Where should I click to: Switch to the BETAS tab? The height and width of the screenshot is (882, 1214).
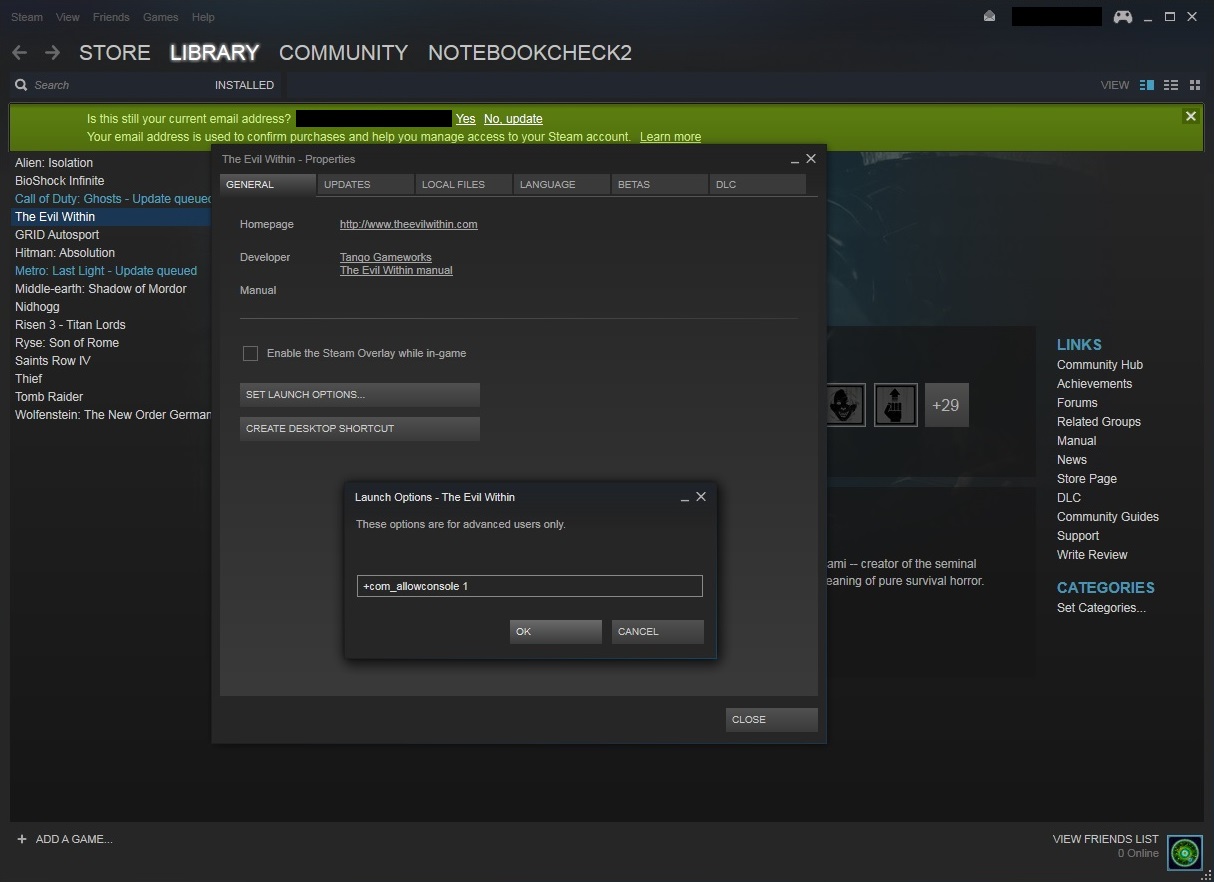click(x=660, y=184)
